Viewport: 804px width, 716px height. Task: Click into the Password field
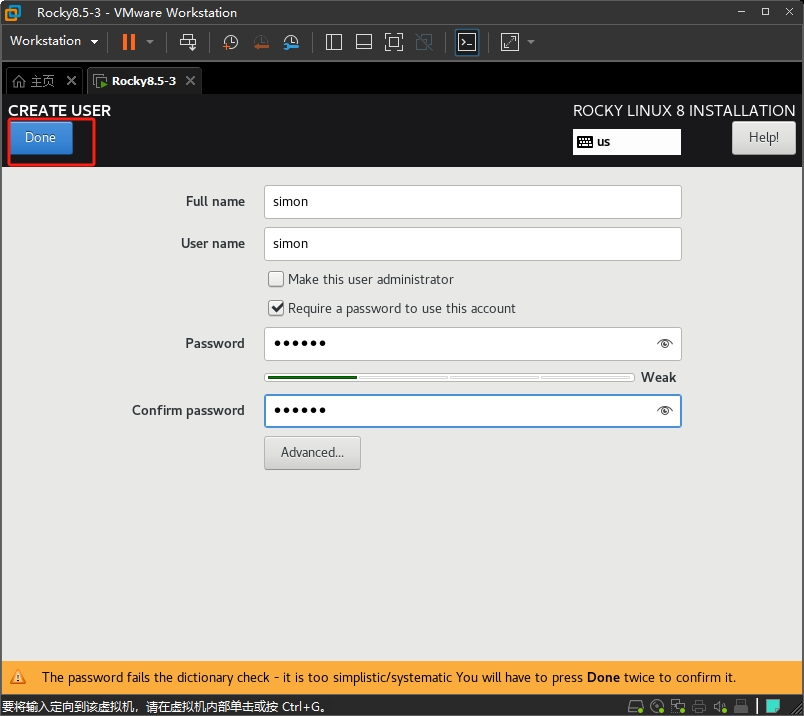pyautogui.click(x=472, y=344)
